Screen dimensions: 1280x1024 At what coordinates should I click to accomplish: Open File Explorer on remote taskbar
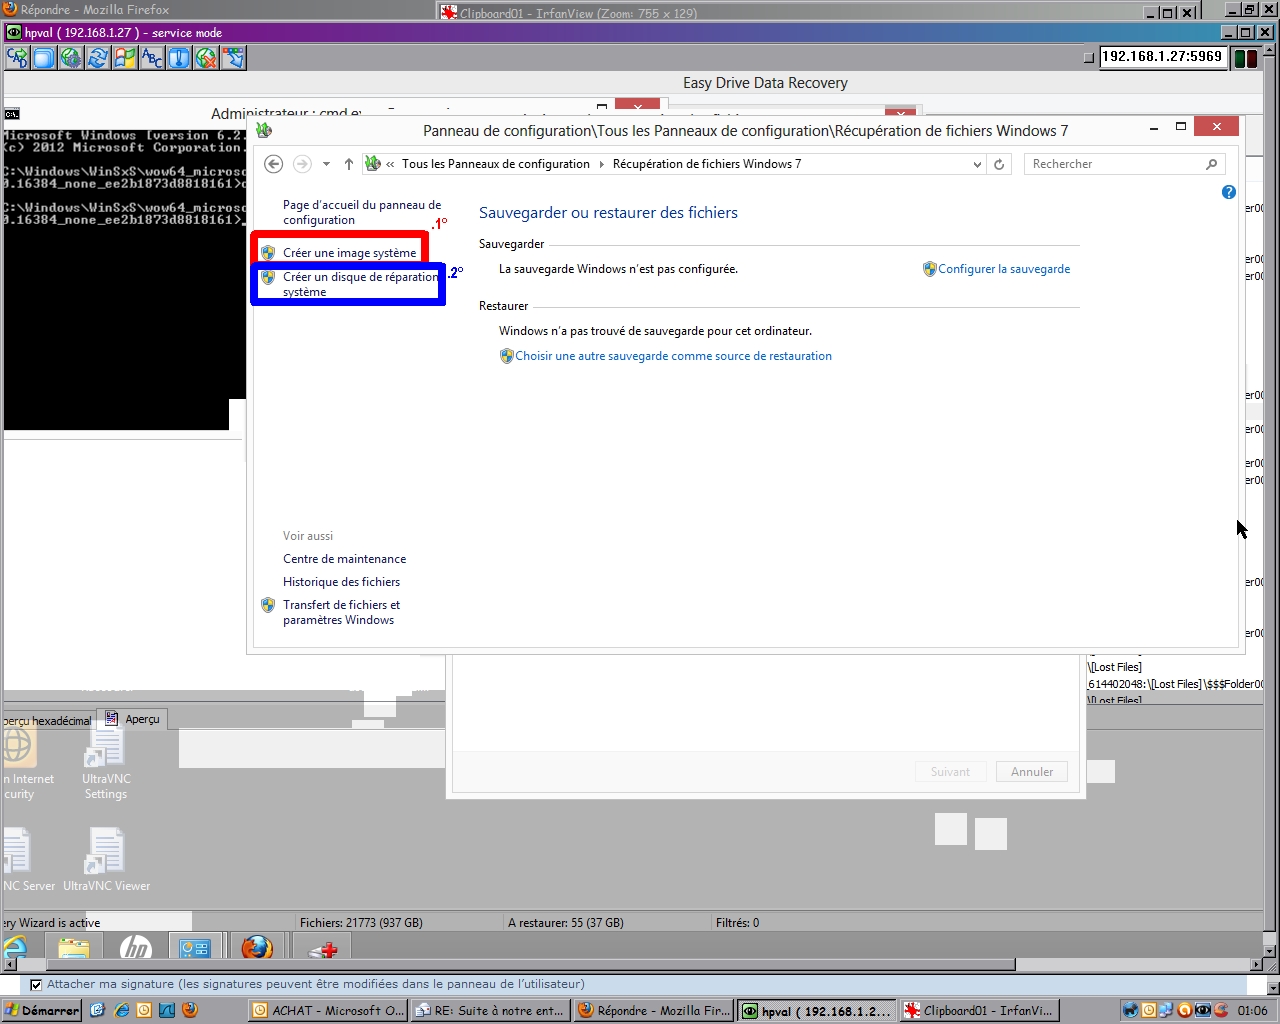tap(75, 948)
